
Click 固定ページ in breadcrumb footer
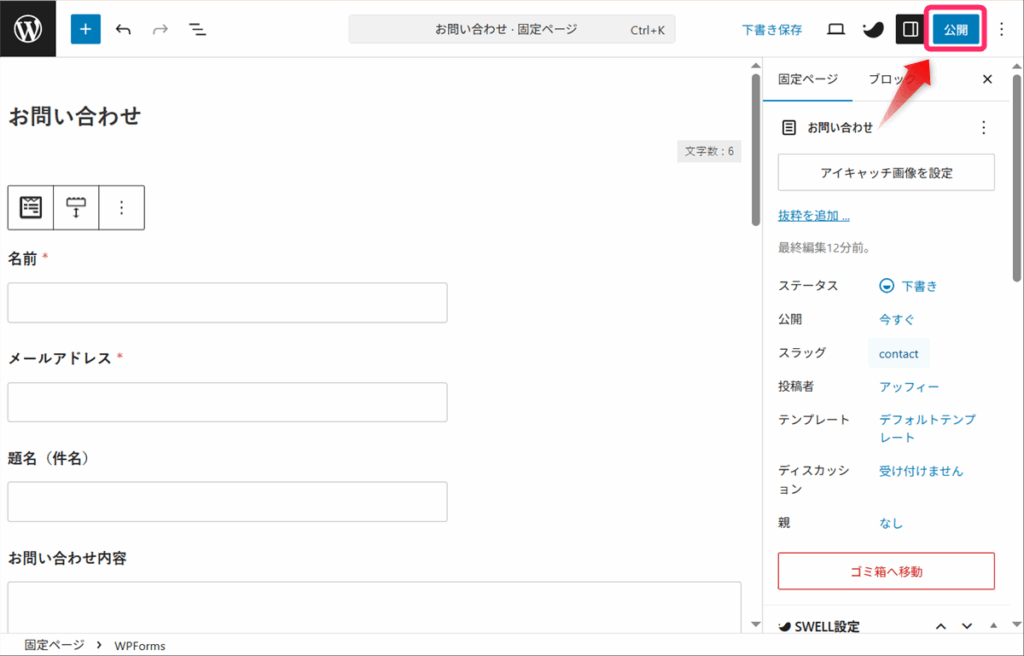point(54,645)
